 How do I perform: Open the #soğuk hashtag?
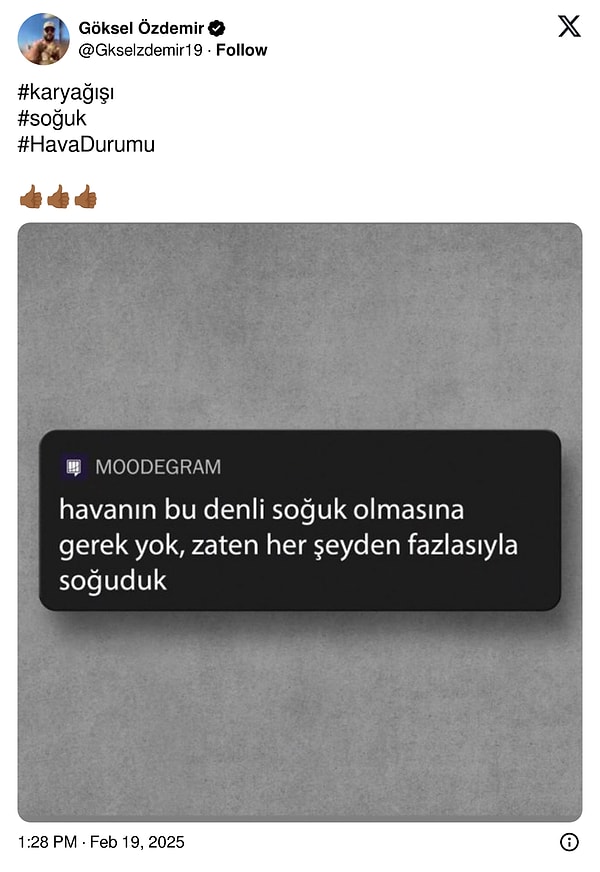[x=52, y=118]
